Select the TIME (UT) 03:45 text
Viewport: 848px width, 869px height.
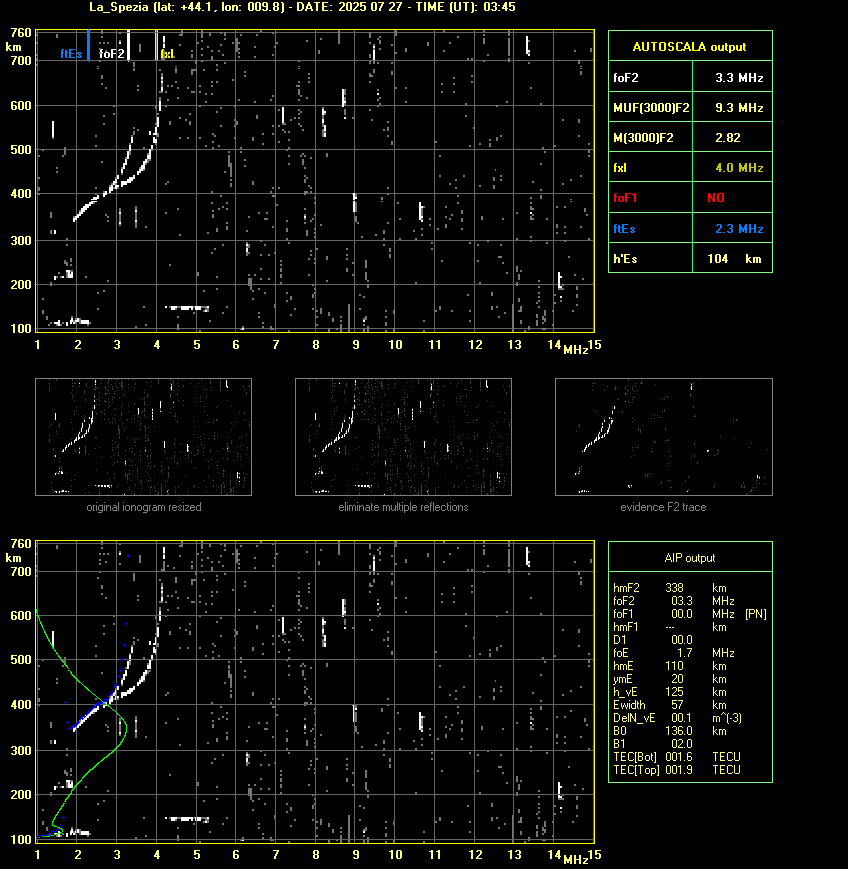[466, 7]
